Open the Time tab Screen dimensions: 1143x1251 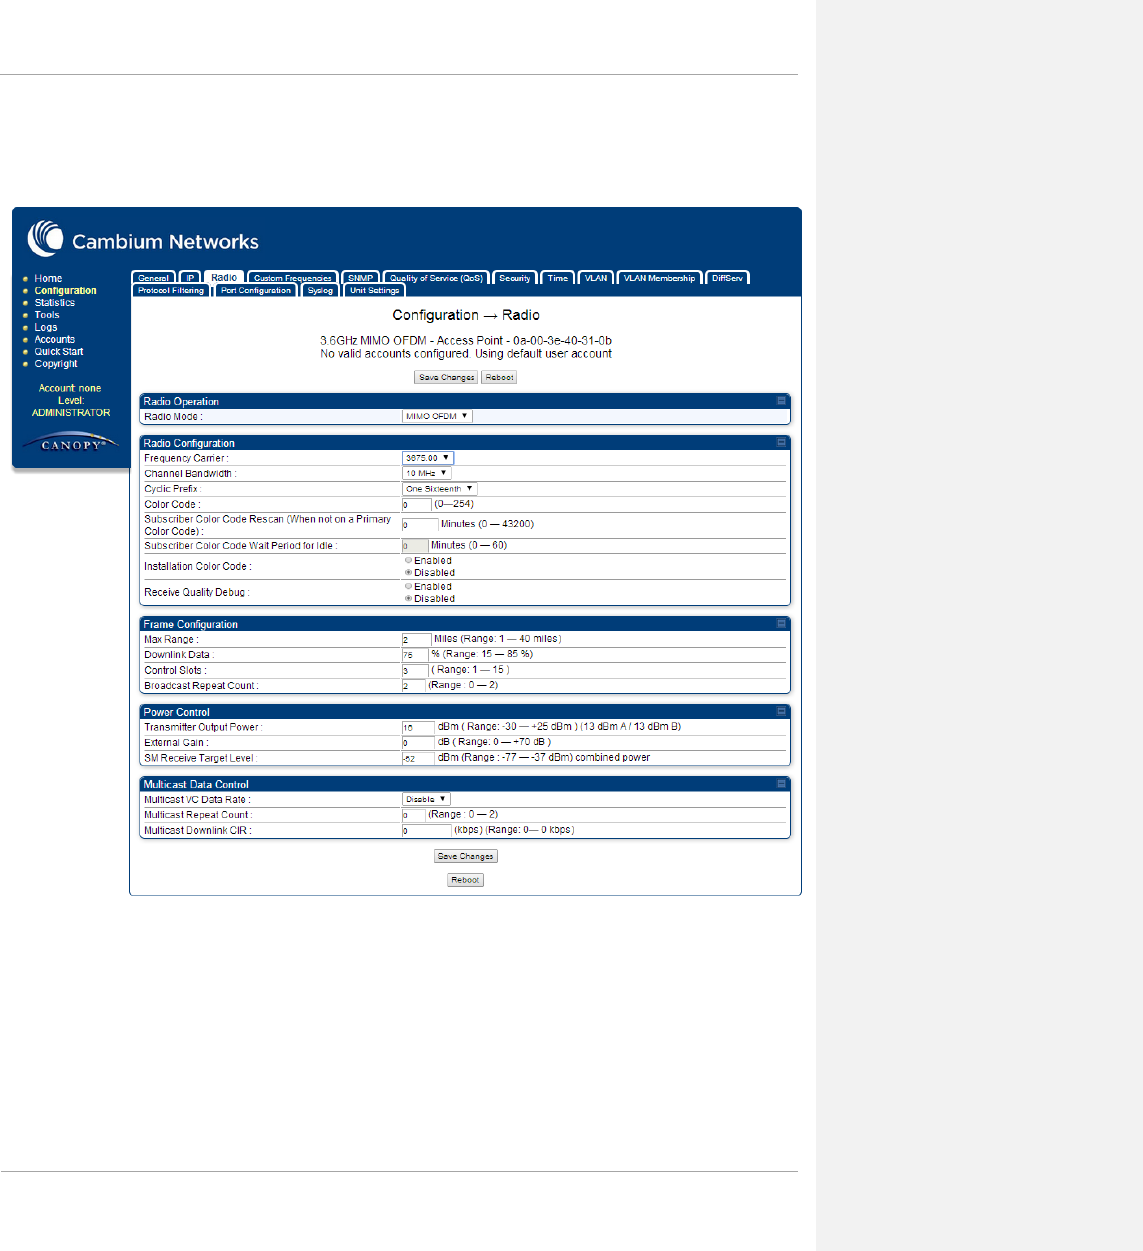pyautogui.click(x=558, y=278)
